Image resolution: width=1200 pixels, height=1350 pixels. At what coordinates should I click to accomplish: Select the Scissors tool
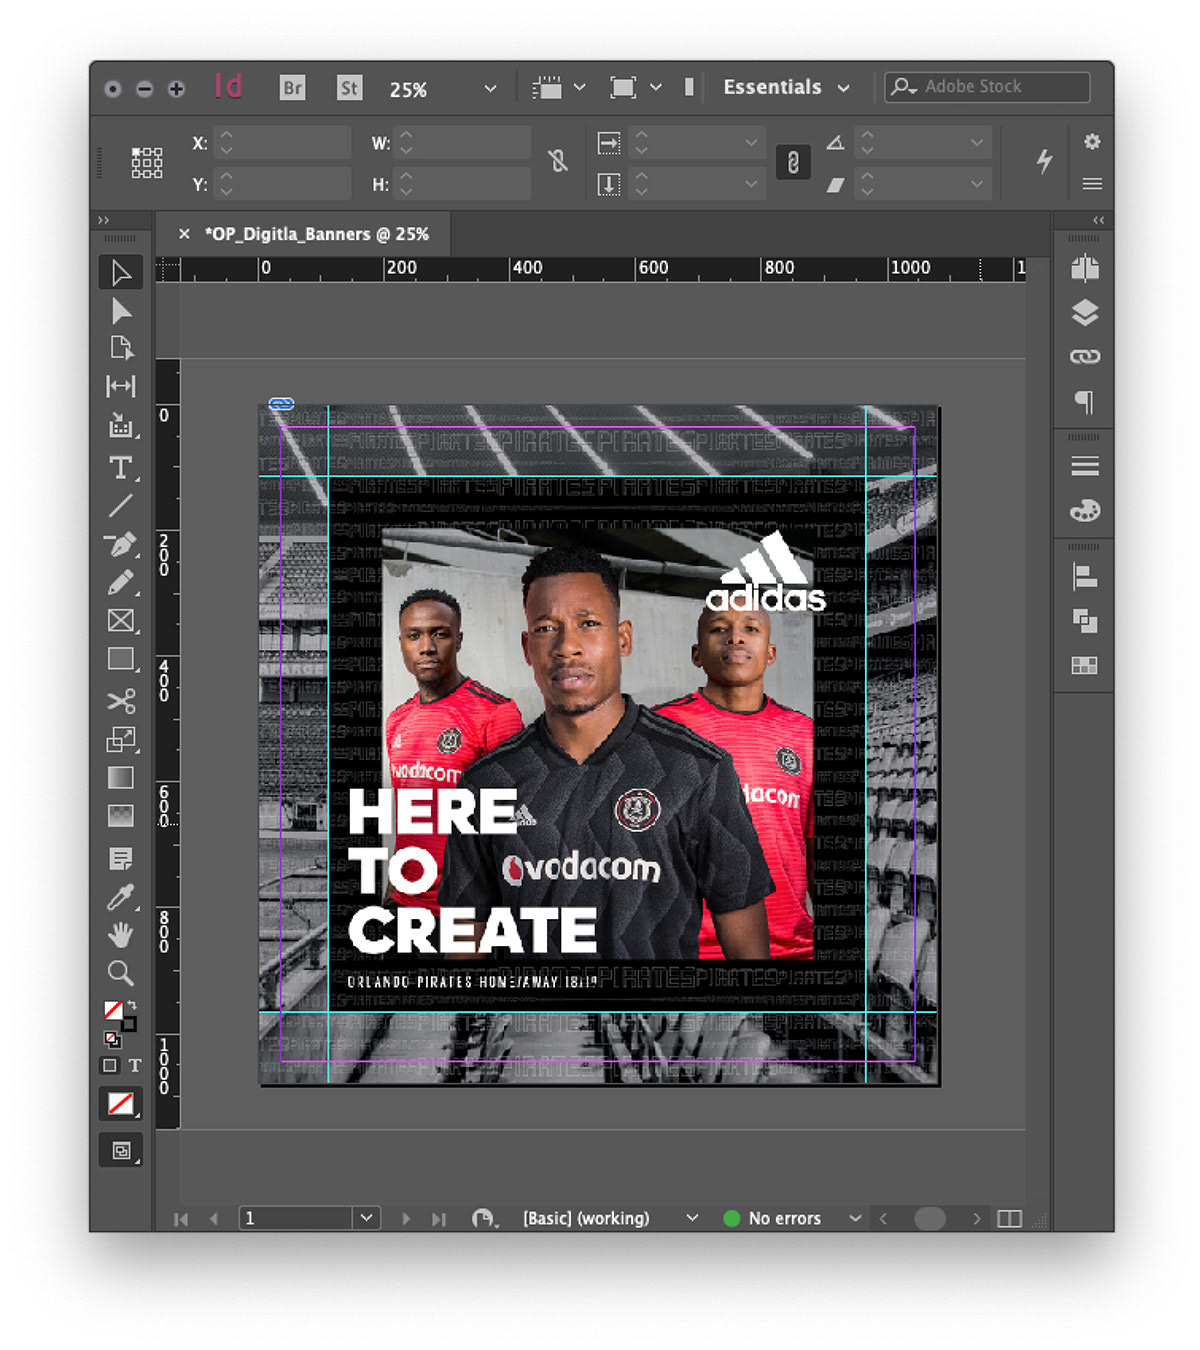121,700
